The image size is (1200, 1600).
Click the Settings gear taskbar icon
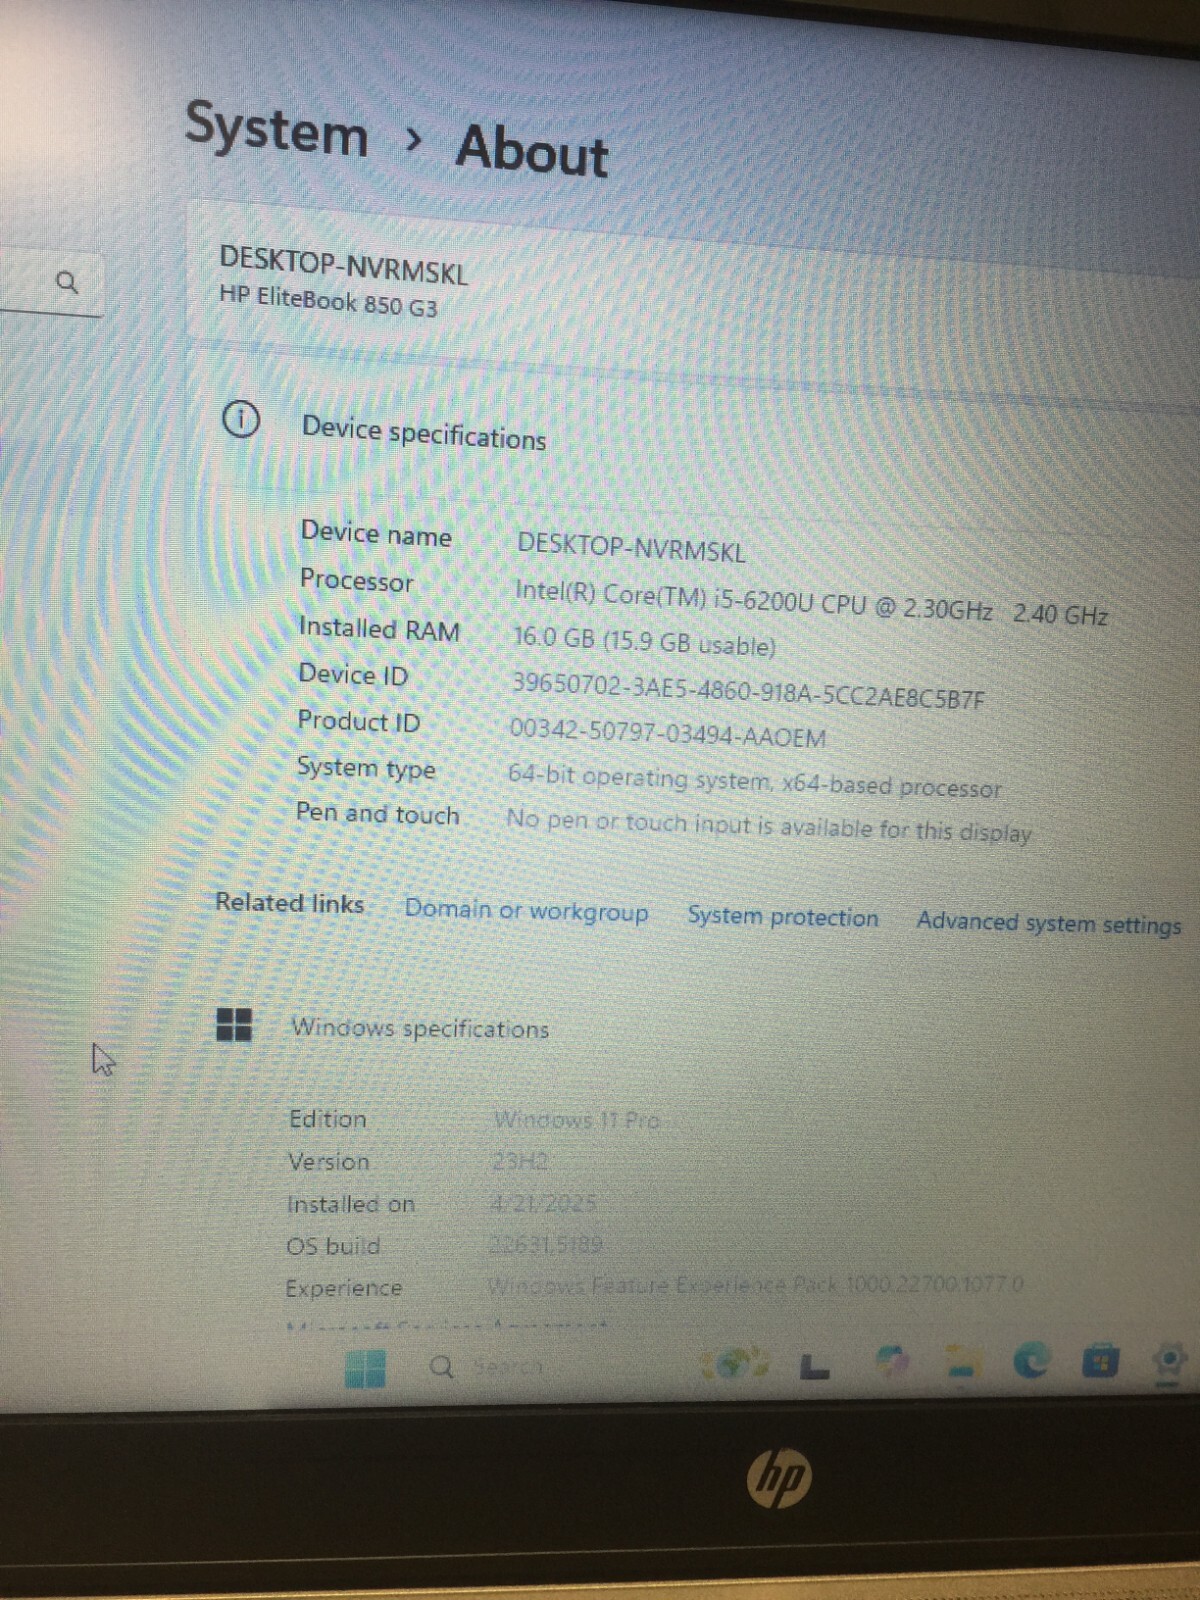[1167, 1362]
